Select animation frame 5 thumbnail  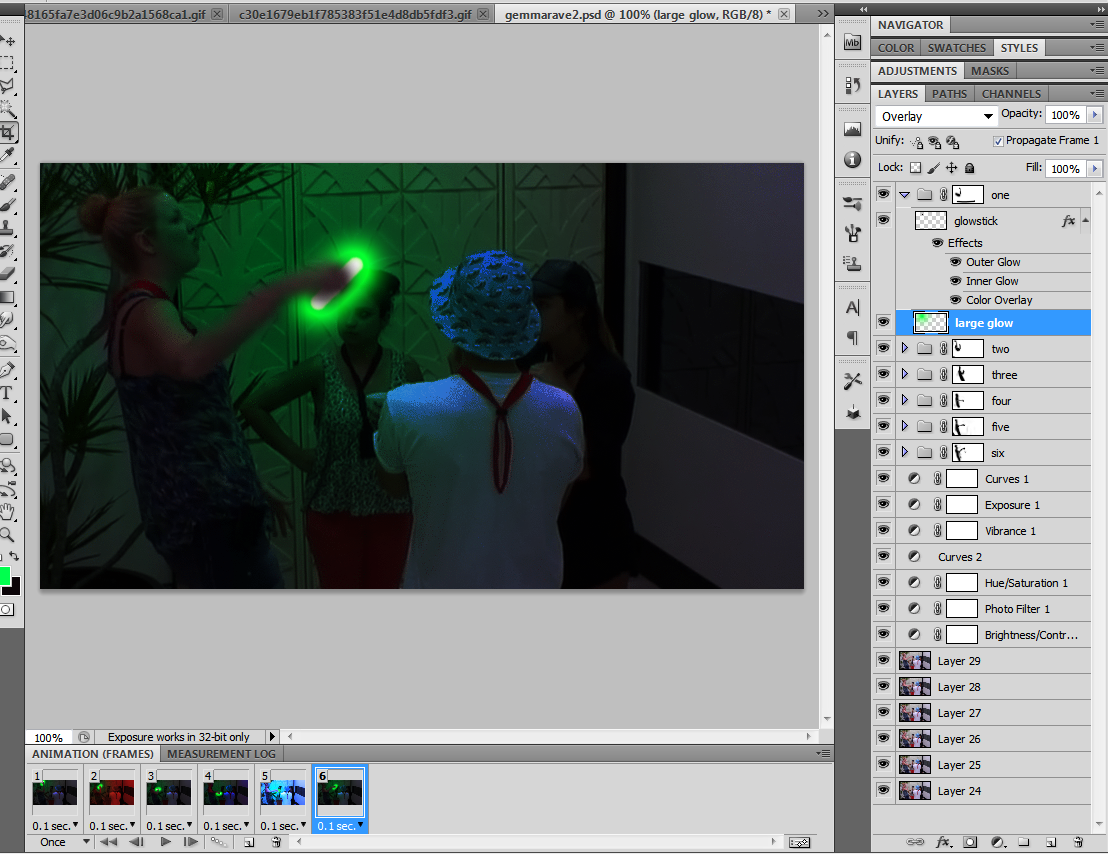pyautogui.click(x=283, y=793)
